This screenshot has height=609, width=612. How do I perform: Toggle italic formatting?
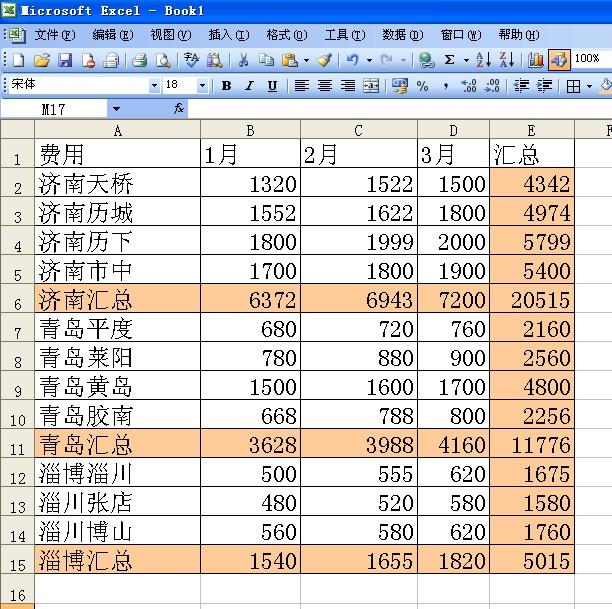click(249, 85)
